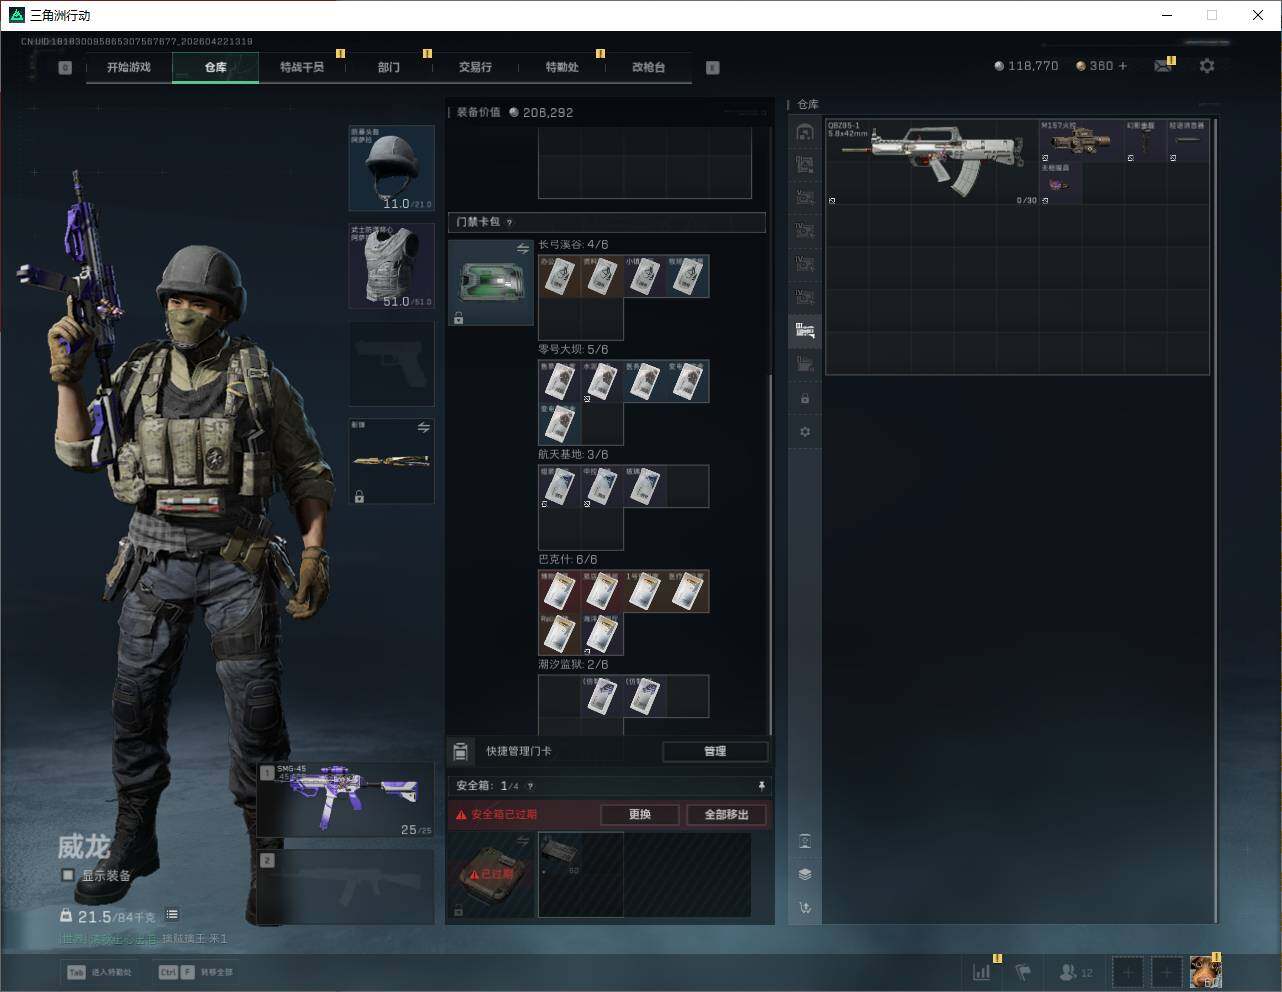Click the first plus team slot
Screen dimensions: 1282x992
pyautogui.click(x=1128, y=971)
